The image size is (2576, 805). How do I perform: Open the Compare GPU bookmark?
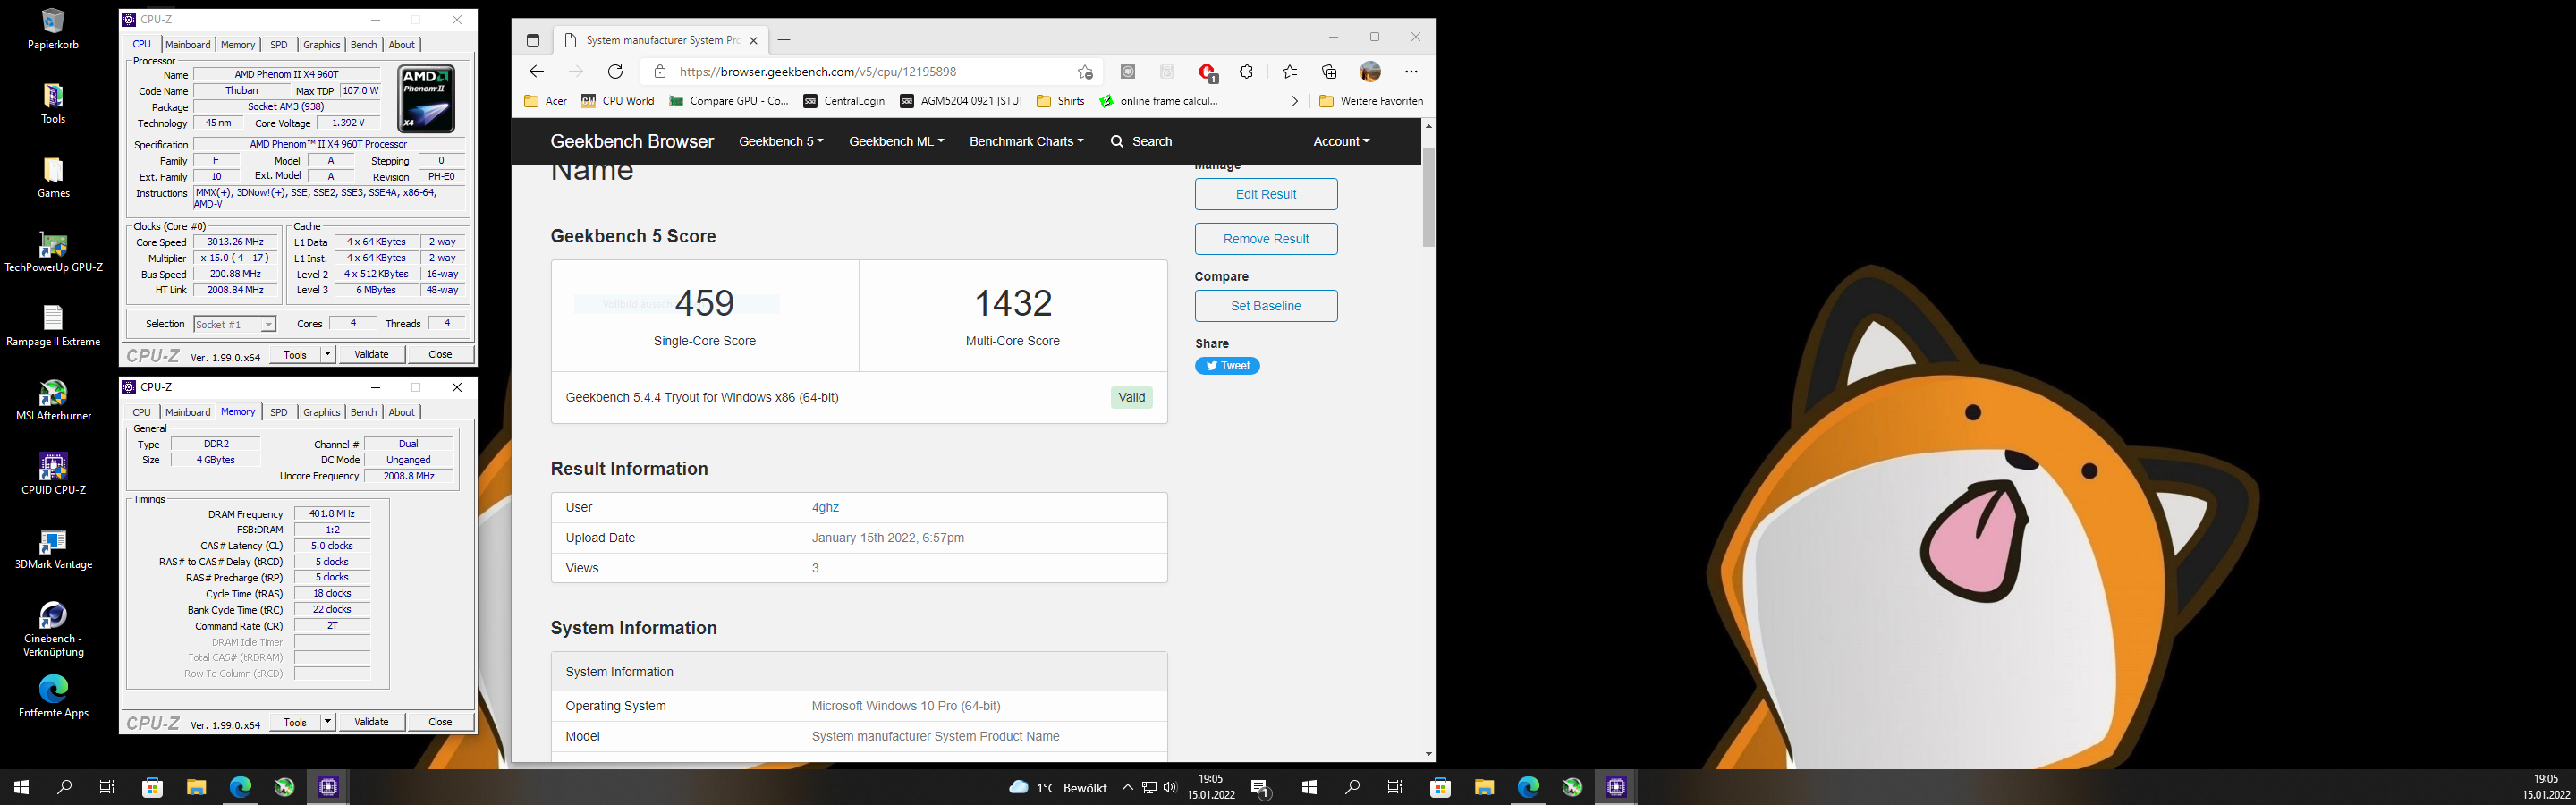tap(729, 101)
